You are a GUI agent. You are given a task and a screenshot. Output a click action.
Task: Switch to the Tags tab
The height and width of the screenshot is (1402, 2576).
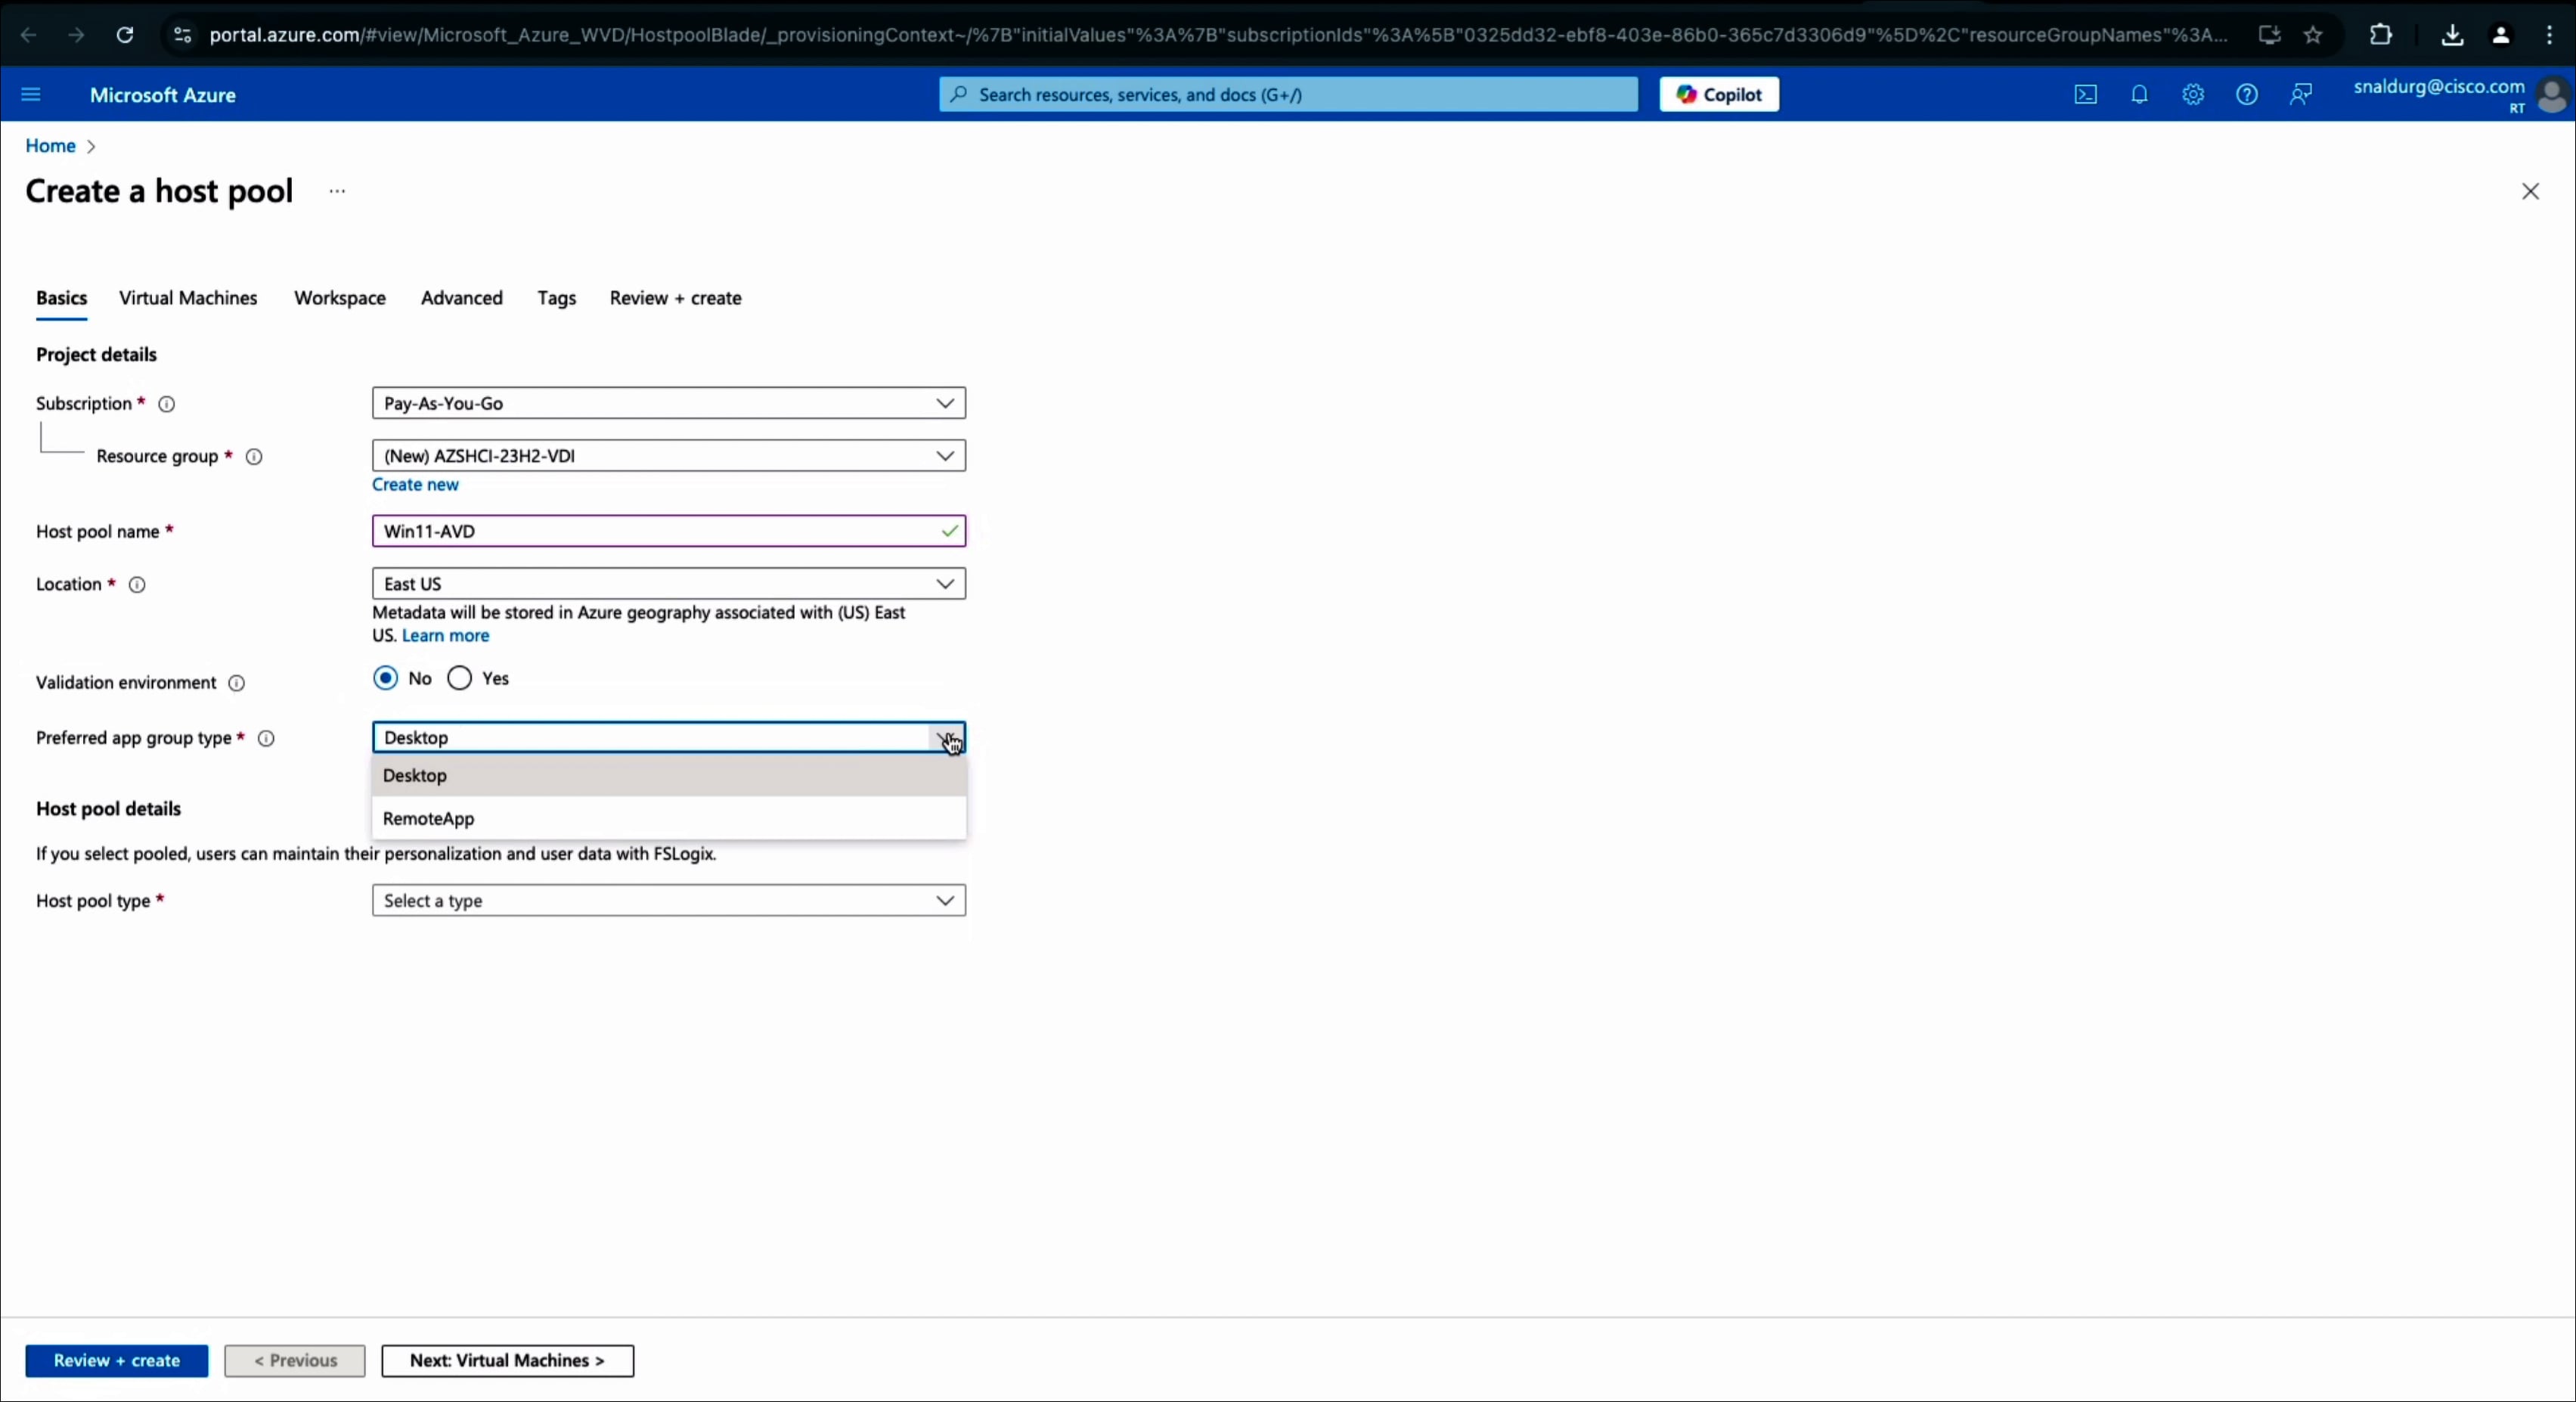tap(556, 298)
